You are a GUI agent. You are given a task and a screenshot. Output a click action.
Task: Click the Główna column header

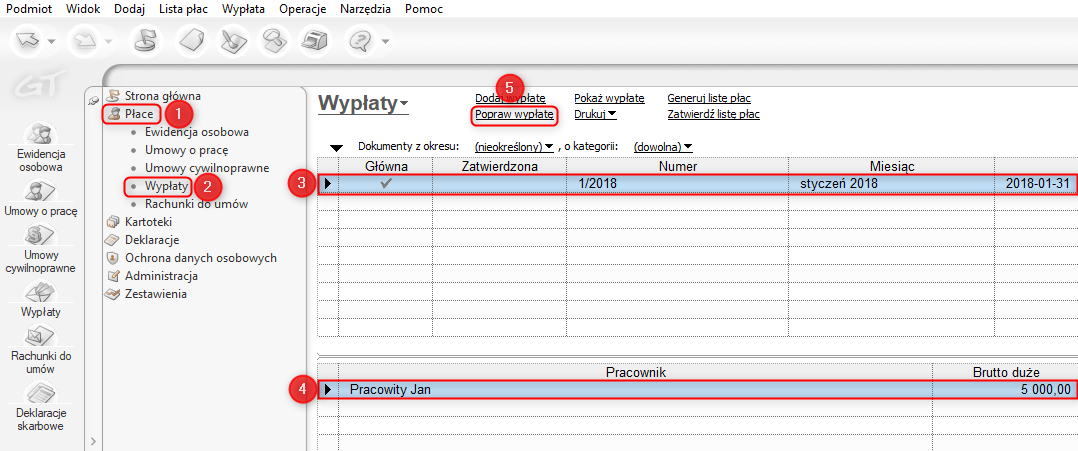386,166
